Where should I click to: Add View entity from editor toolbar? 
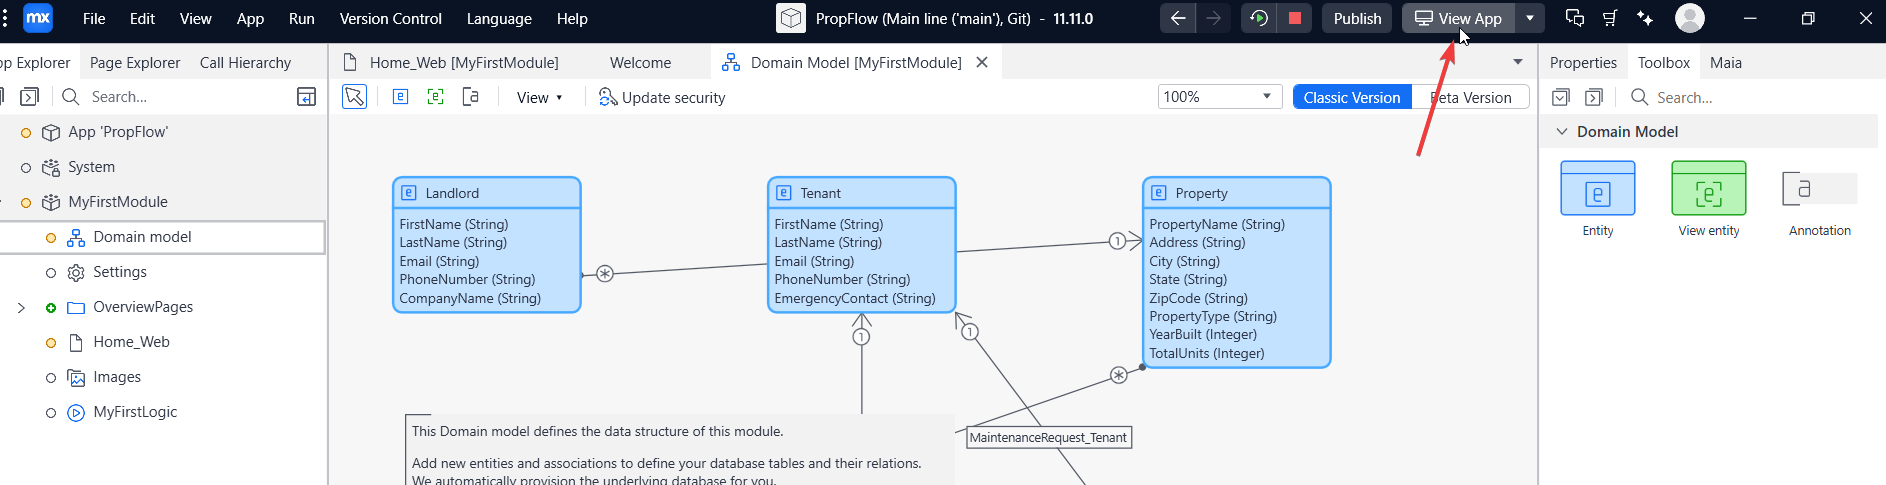(435, 97)
